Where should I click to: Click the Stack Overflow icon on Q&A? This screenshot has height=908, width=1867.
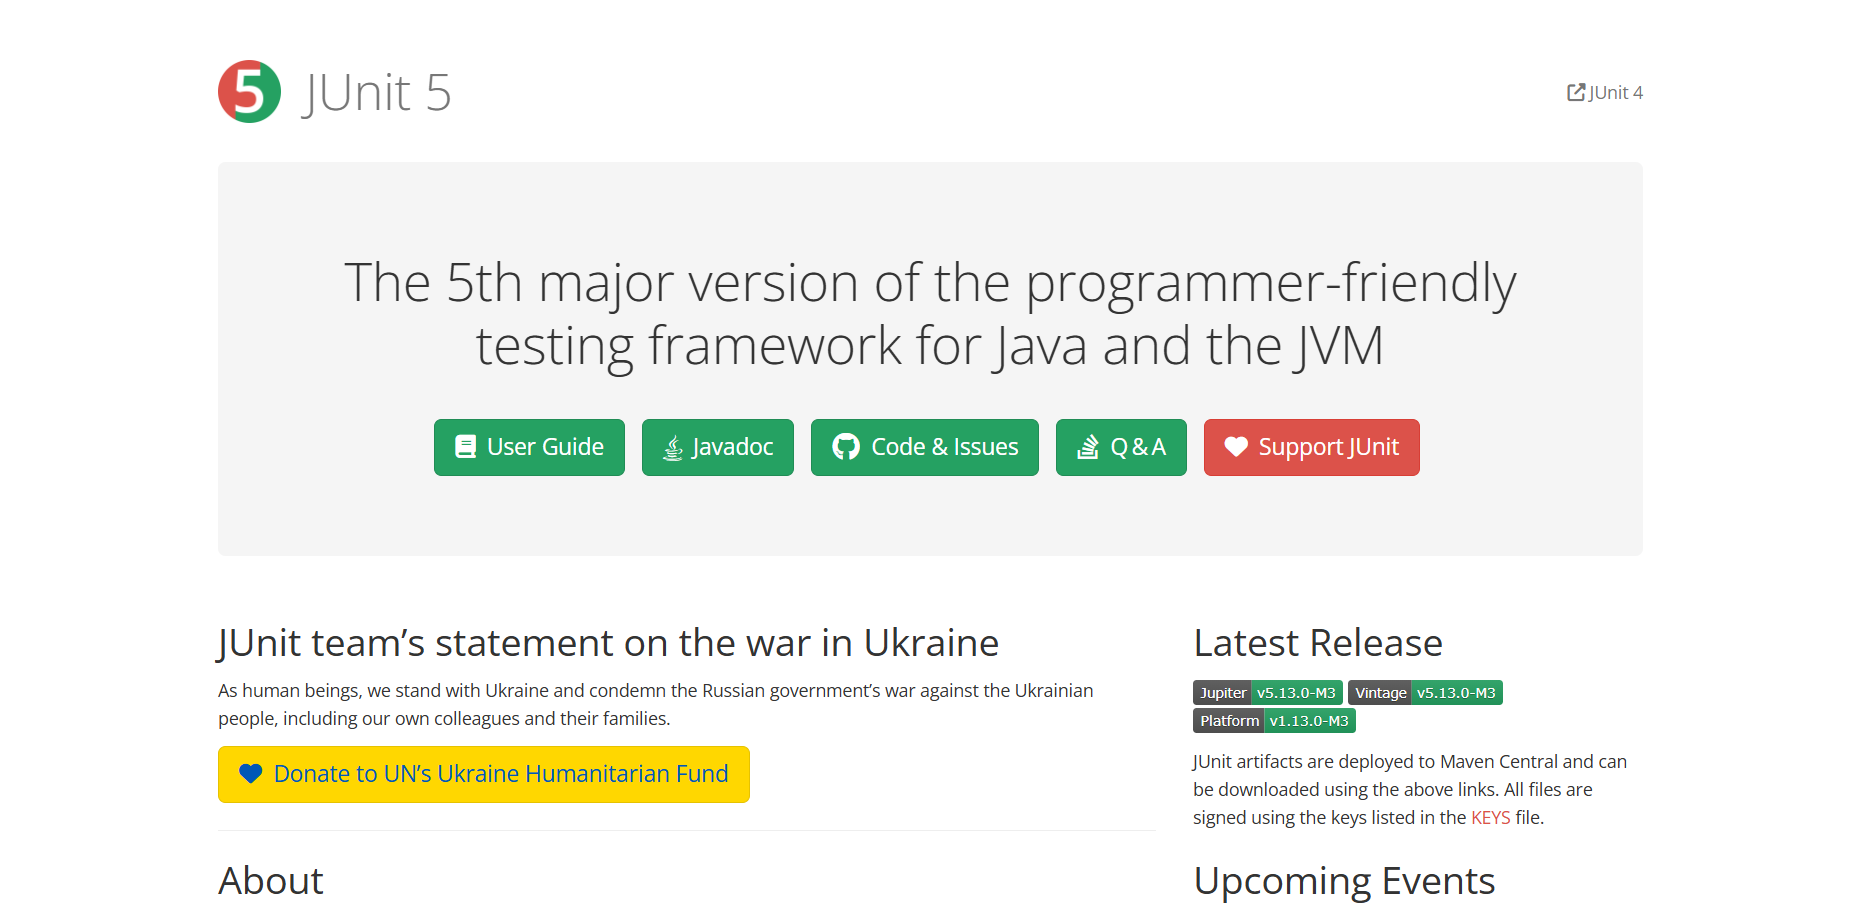click(1088, 447)
